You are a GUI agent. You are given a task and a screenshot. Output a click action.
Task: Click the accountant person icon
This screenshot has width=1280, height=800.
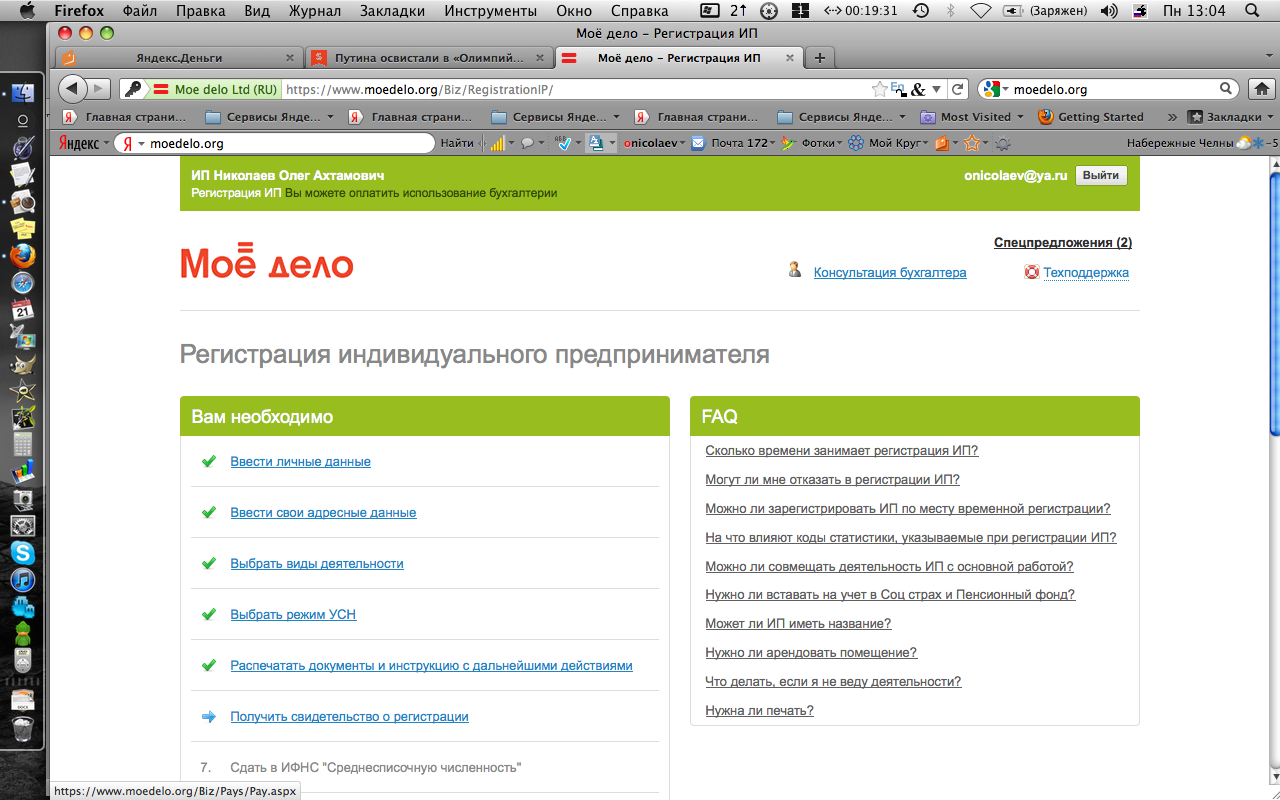[795, 270]
